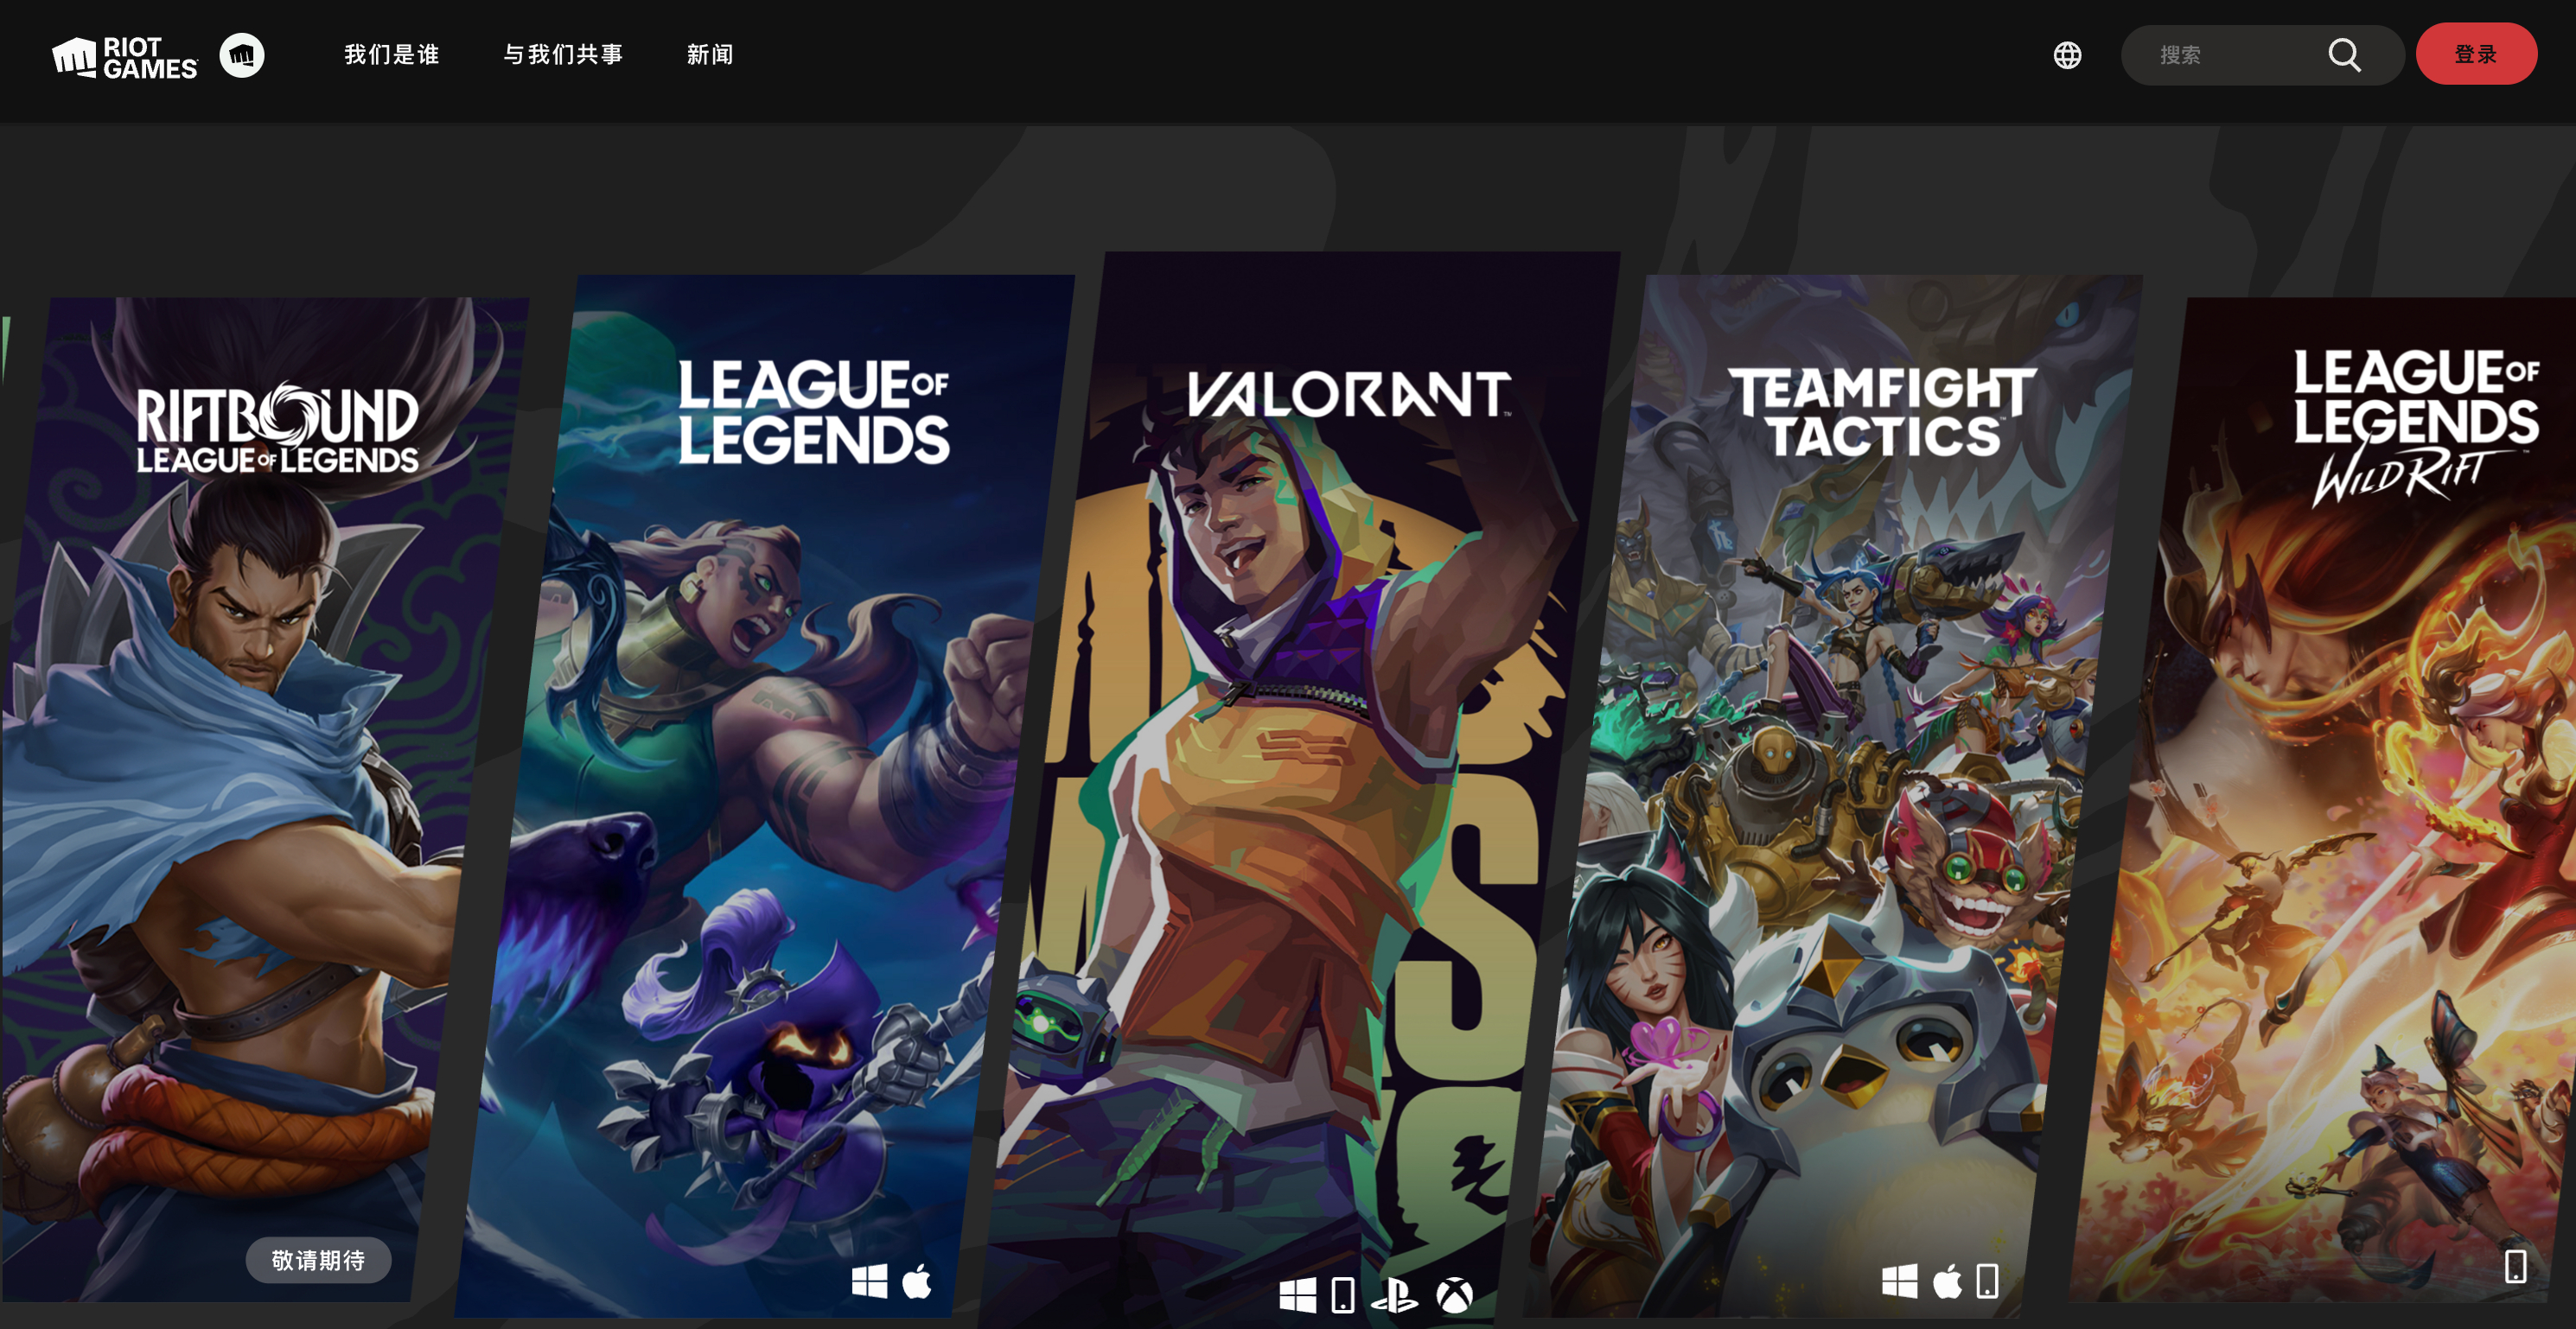Click Windows icon on League of Legends card
This screenshot has height=1329, width=2576.
[x=869, y=1281]
